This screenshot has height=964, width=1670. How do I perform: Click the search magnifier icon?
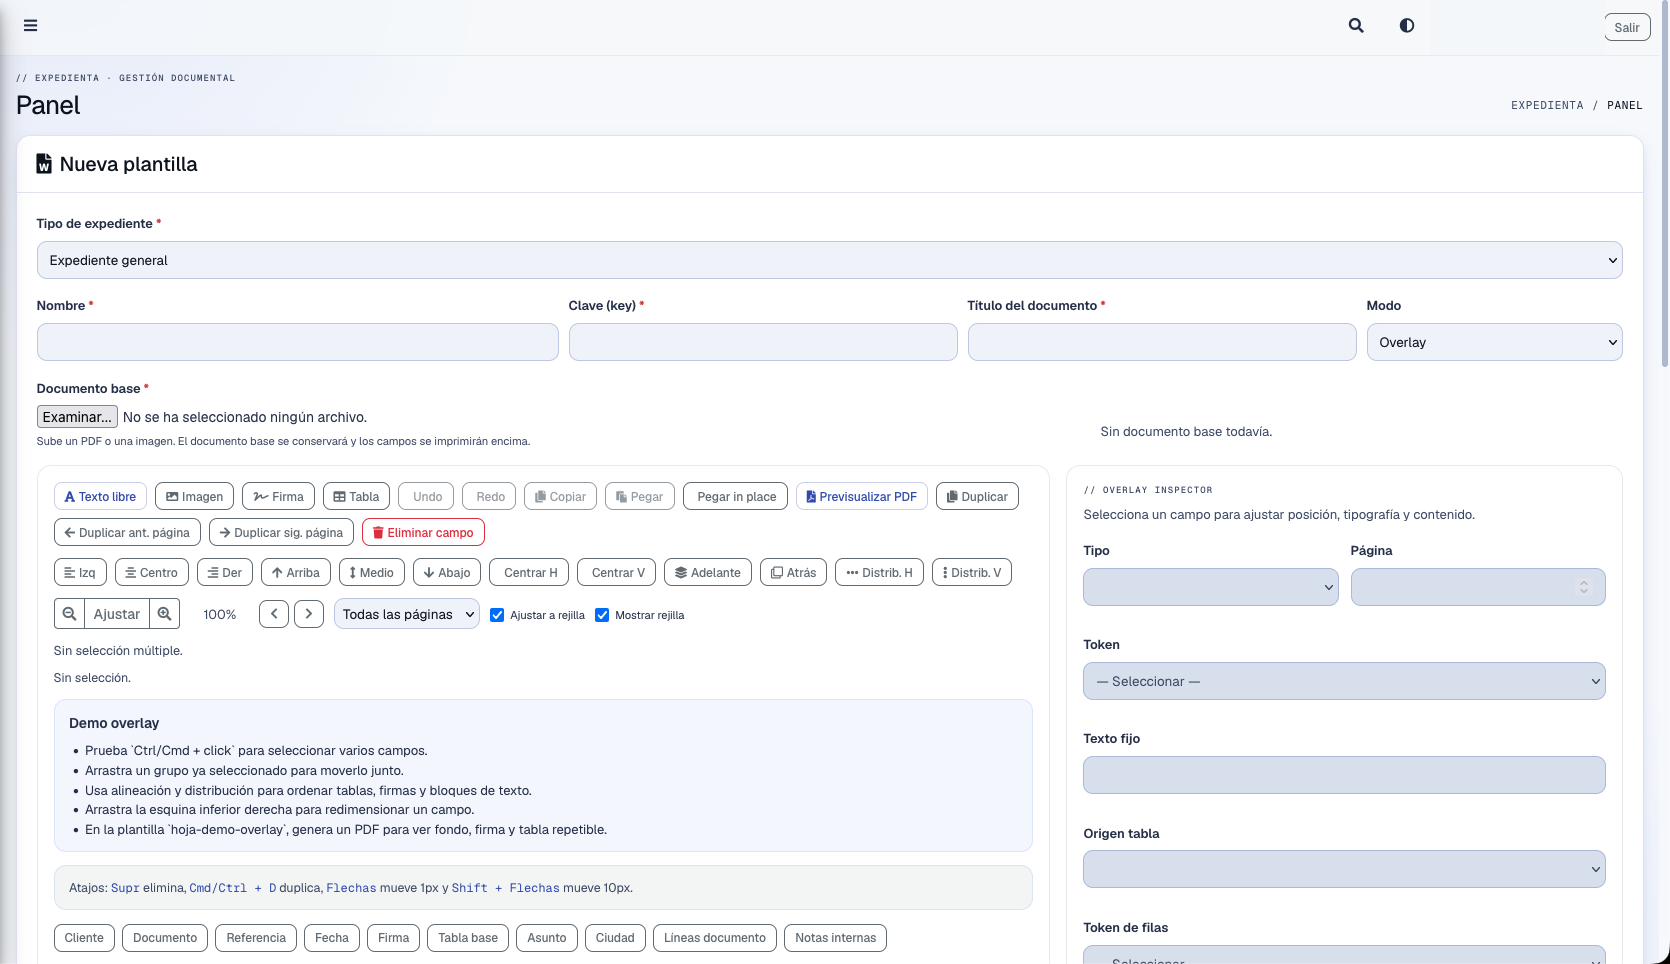click(1356, 26)
